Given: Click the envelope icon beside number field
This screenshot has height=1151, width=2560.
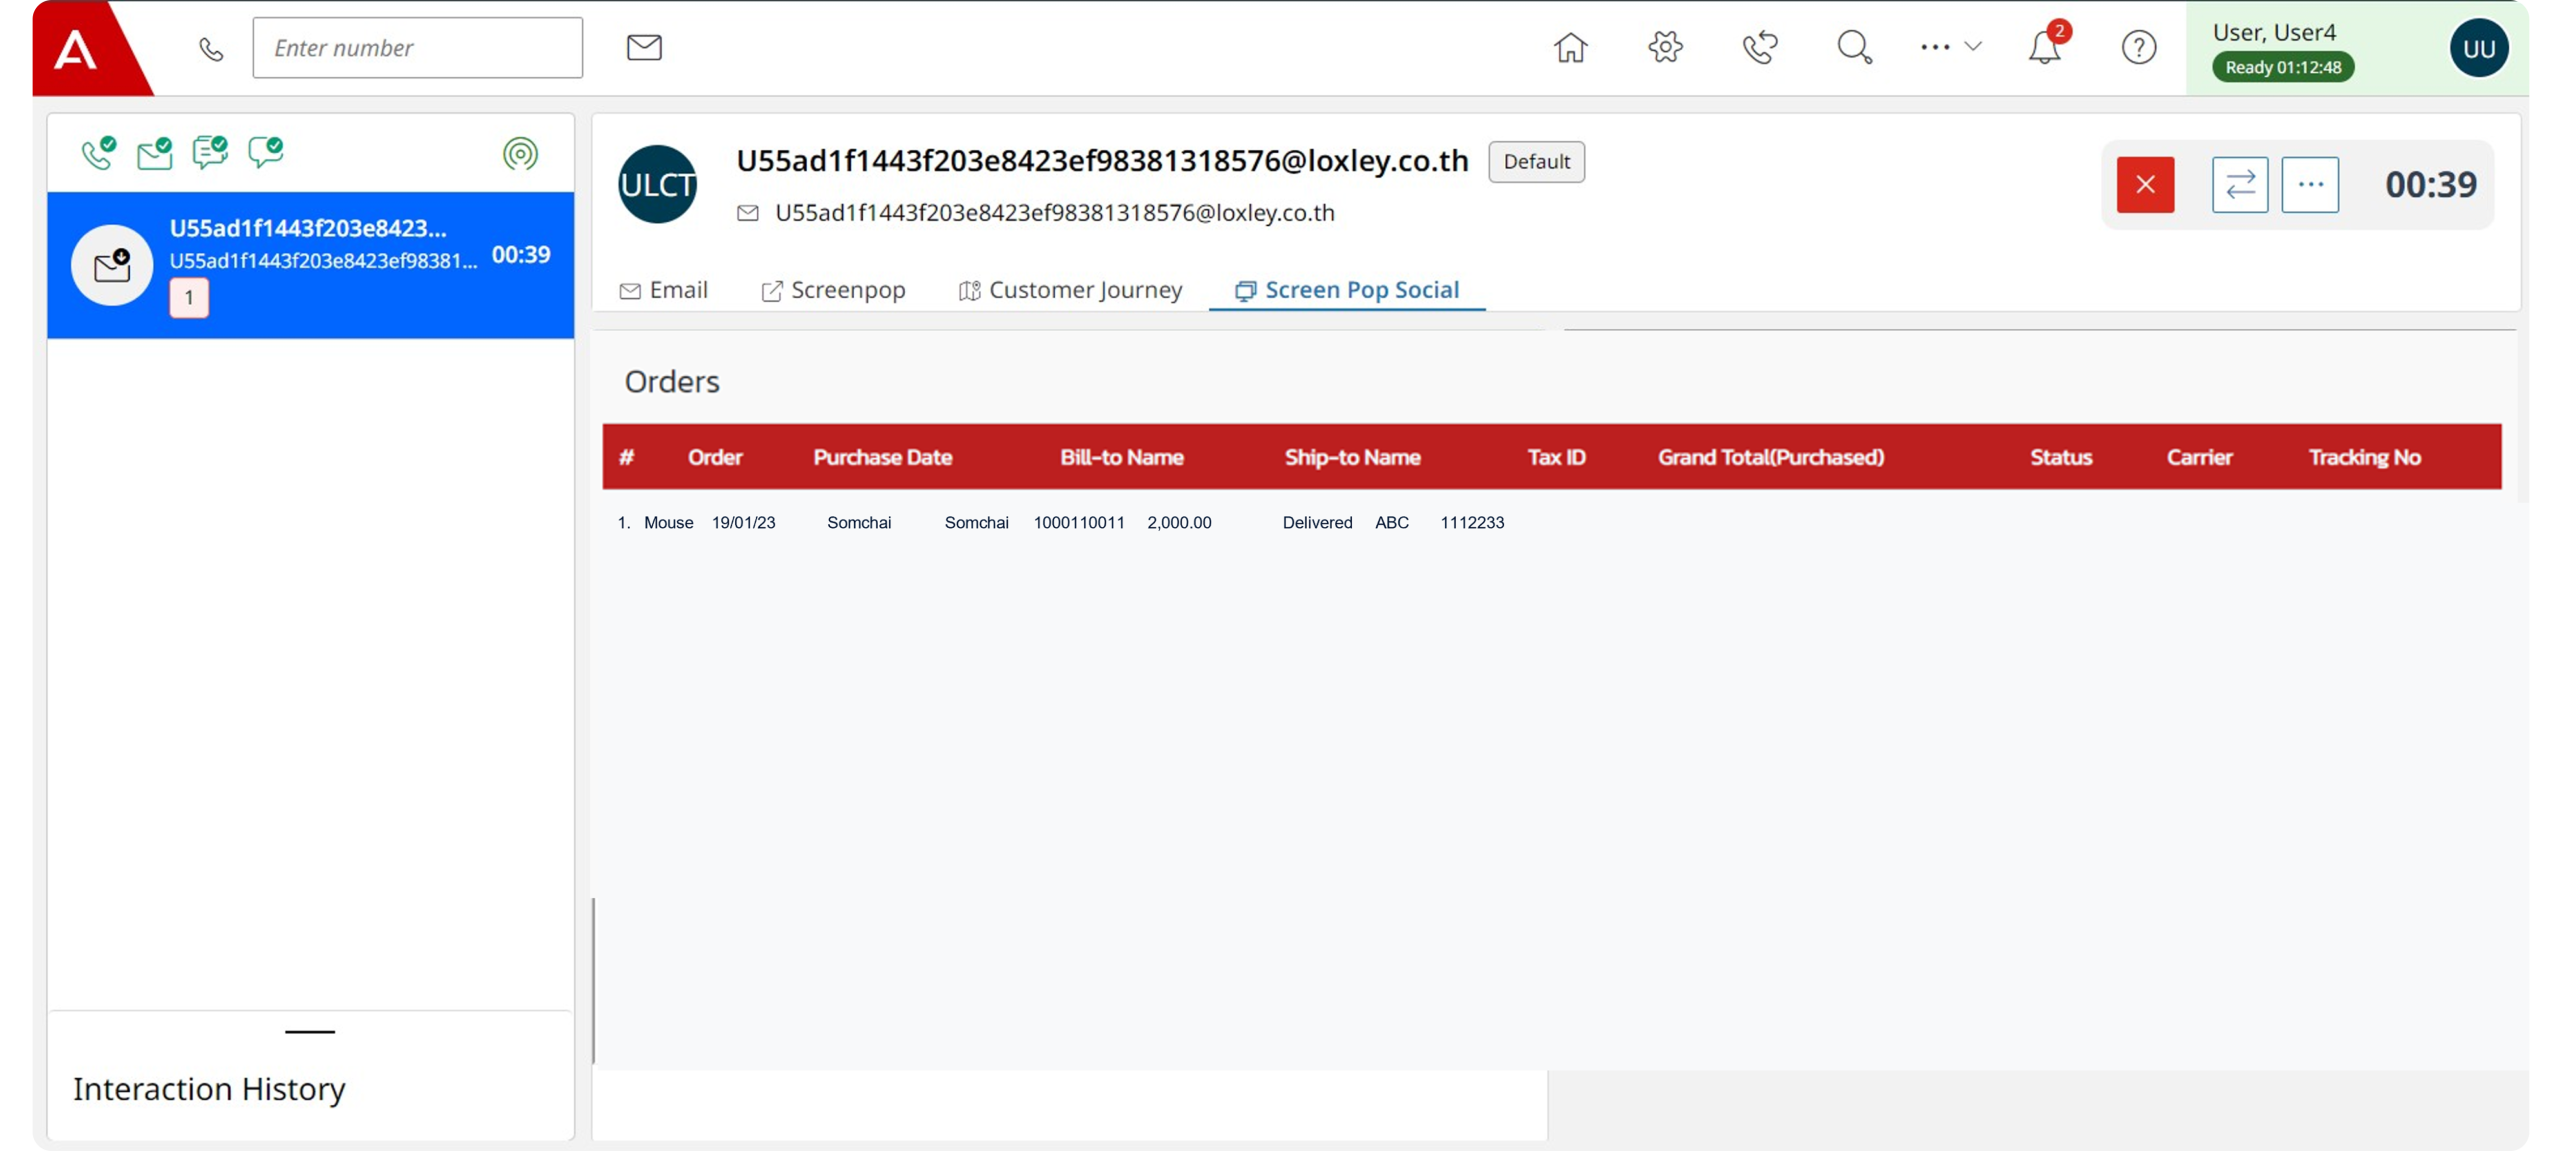Looking at the screenshot, I should (644, 47).
